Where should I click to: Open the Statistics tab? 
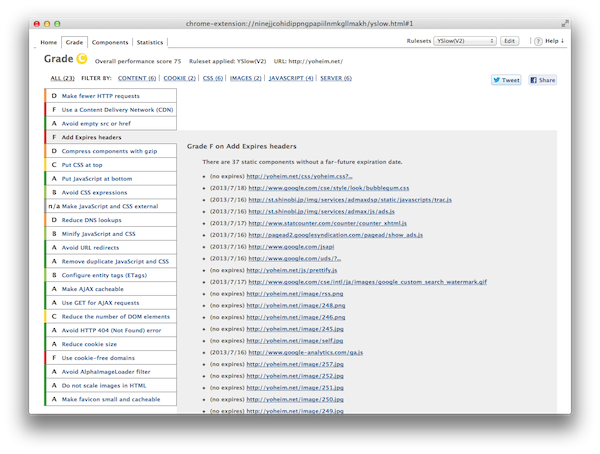click(150, 42)
